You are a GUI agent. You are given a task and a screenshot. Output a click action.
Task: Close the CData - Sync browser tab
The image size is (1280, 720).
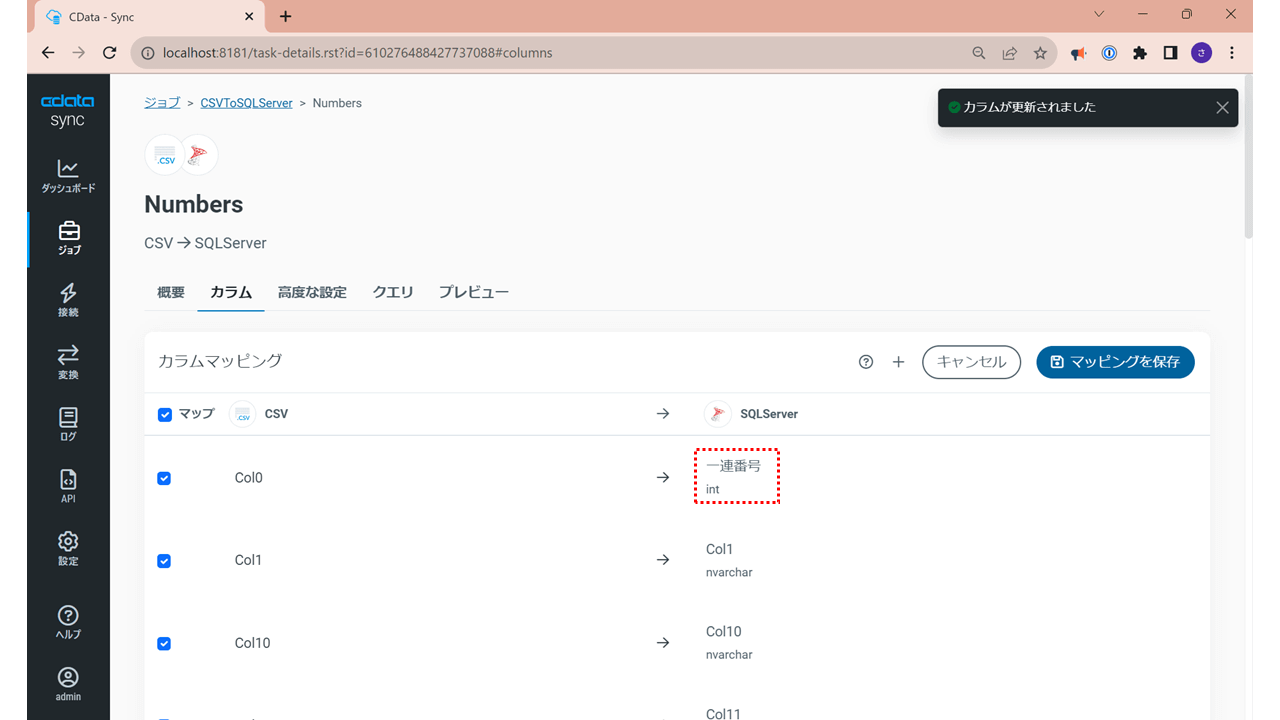pyautogui.click(x=248, y=17)
